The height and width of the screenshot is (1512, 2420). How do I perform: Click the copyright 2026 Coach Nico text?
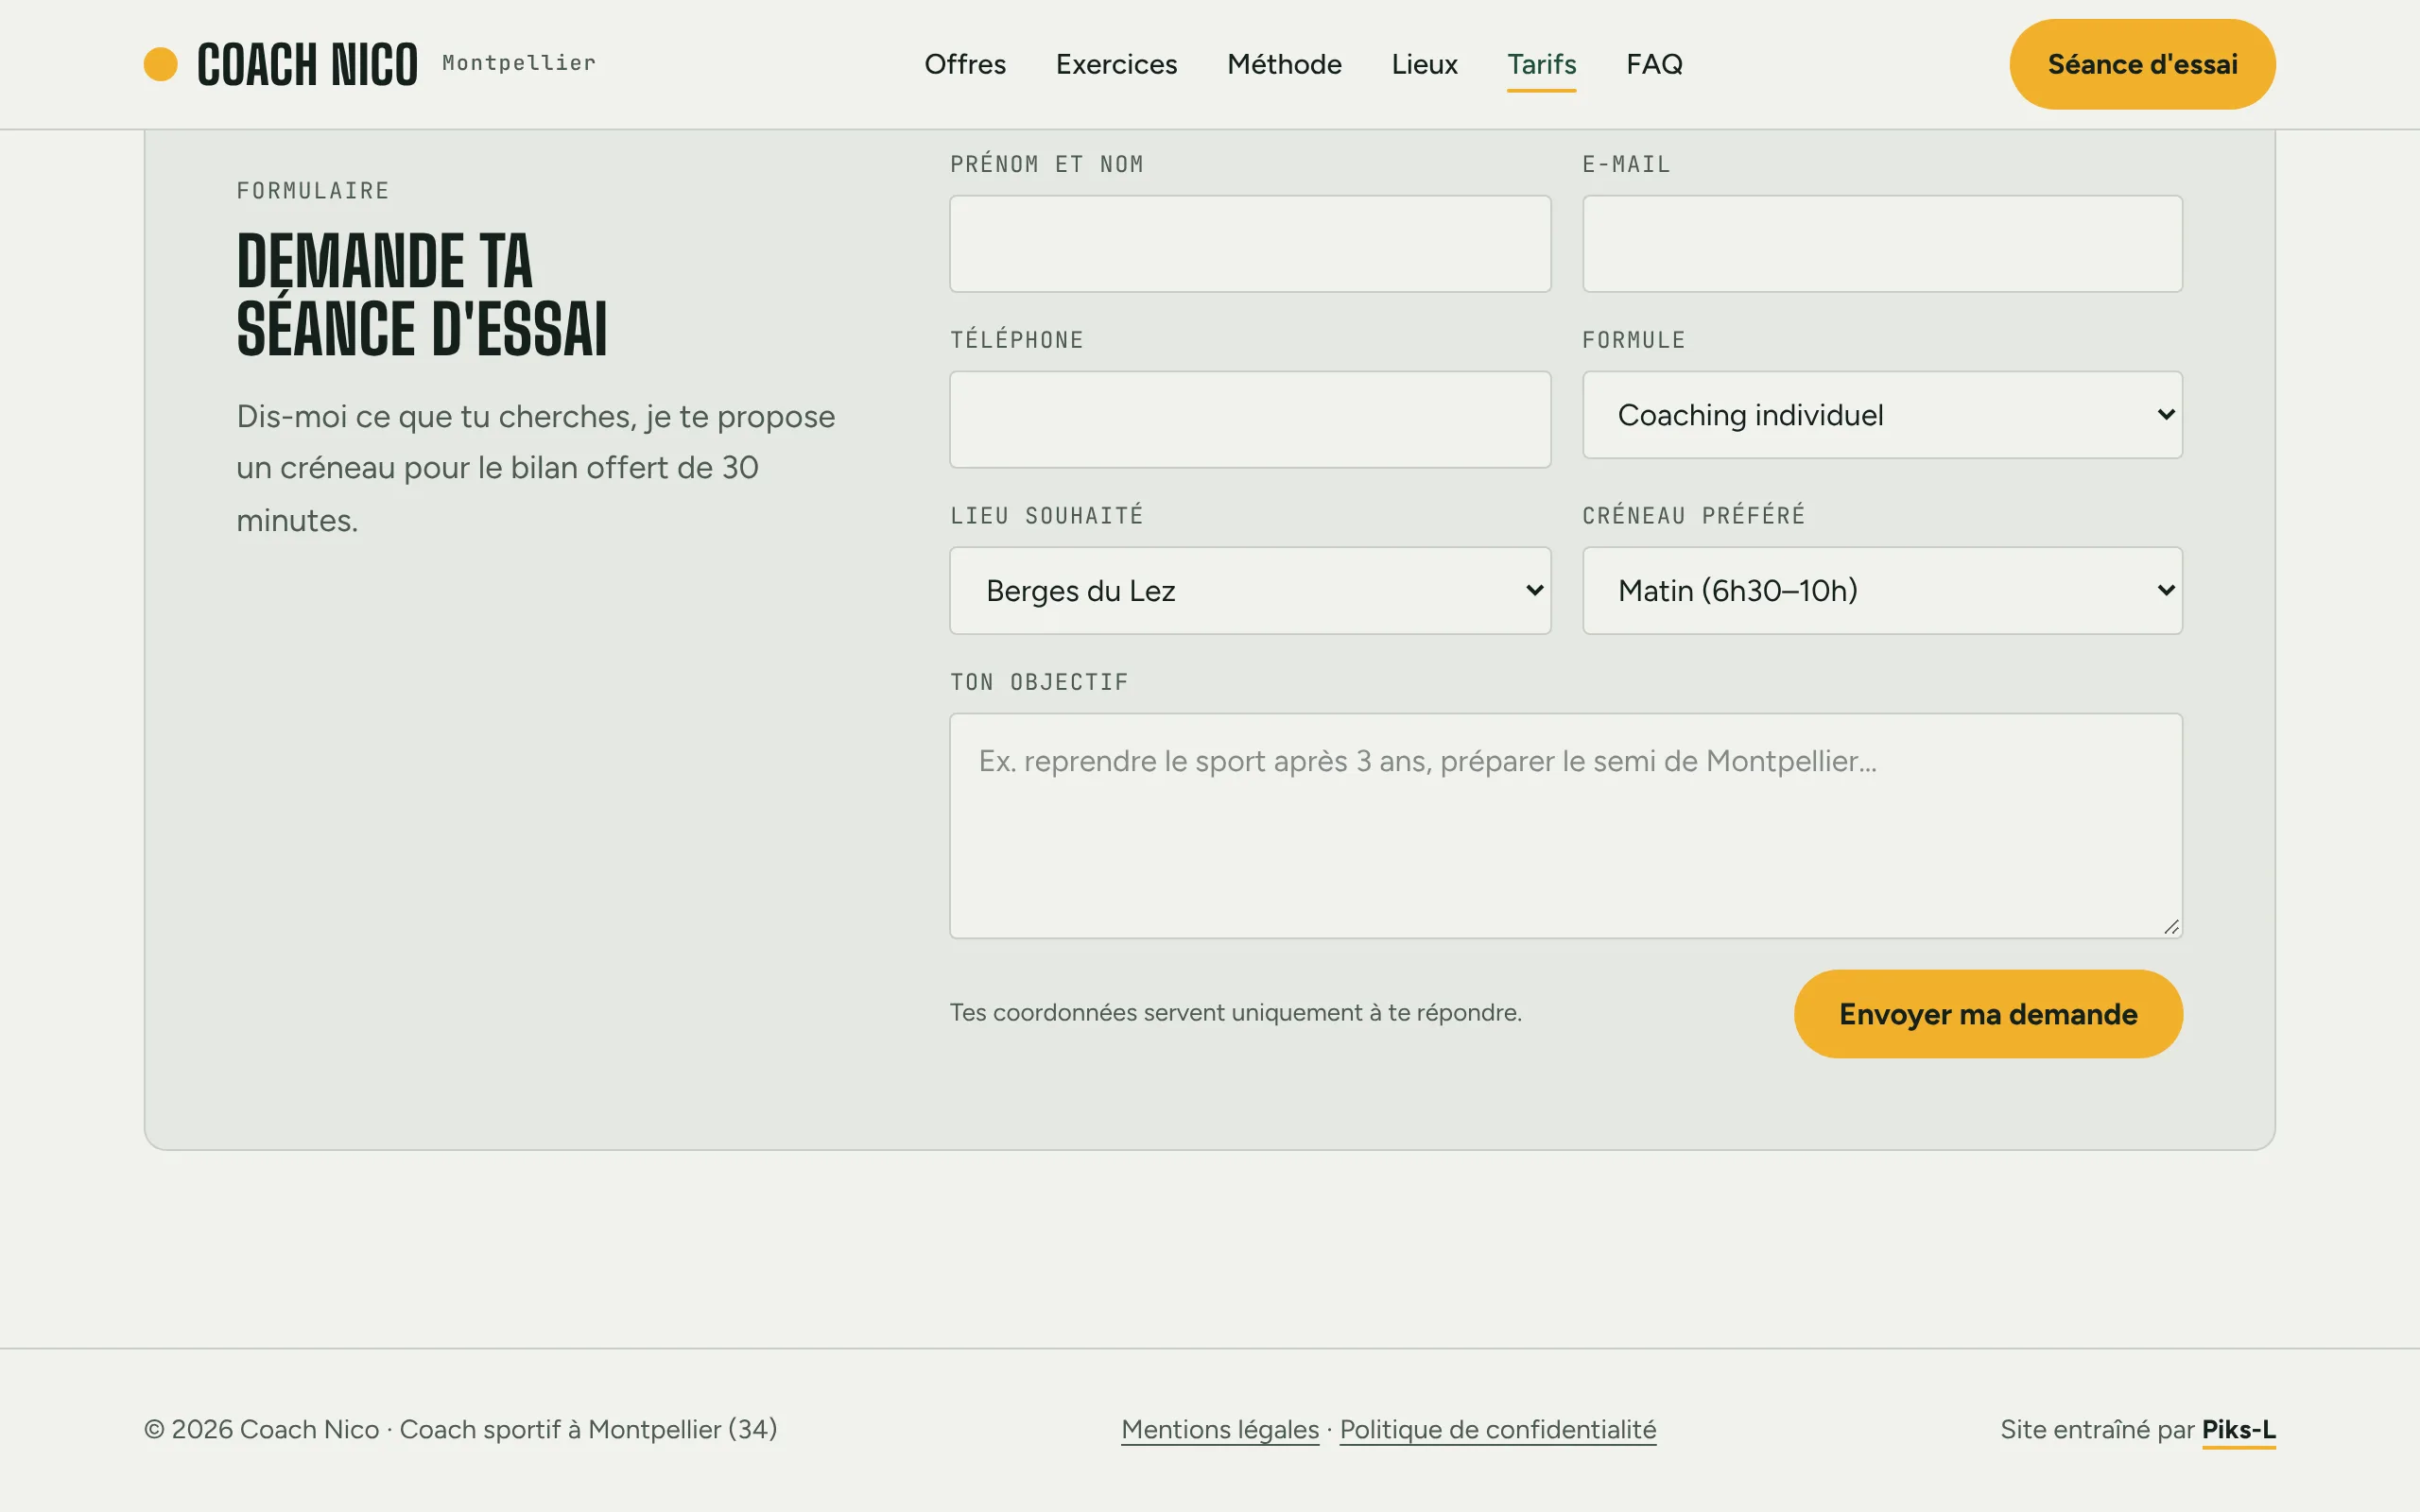[x=460, y=1429]
